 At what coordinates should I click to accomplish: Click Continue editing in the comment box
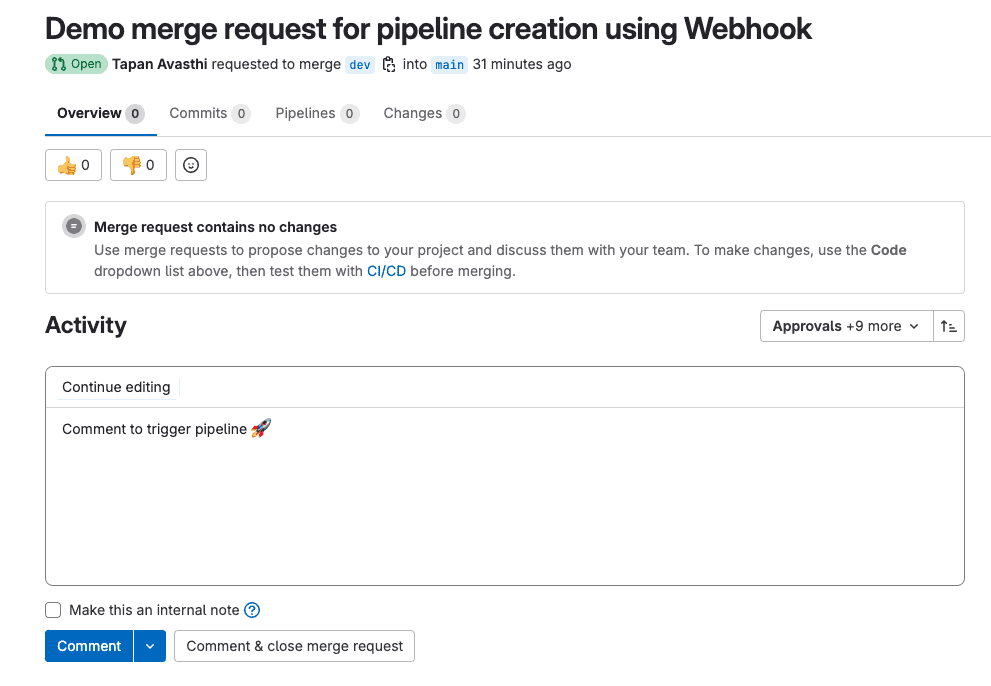coord(116,387)
